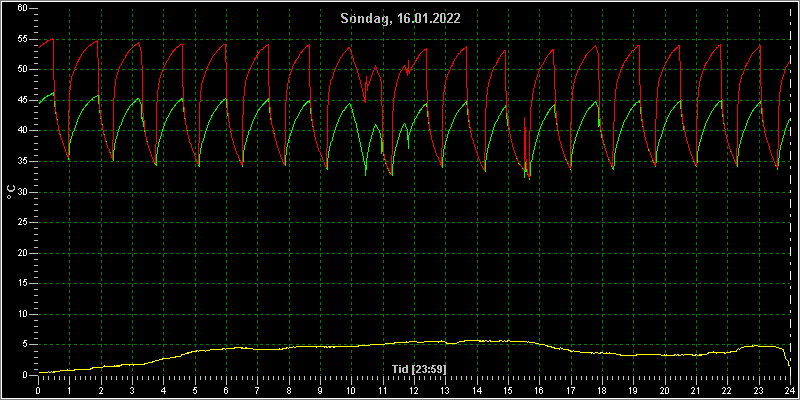The height and width of the screenshot is (400, 800).
Task: Click hour 15 on the time axis
Action: coord(508,389)
